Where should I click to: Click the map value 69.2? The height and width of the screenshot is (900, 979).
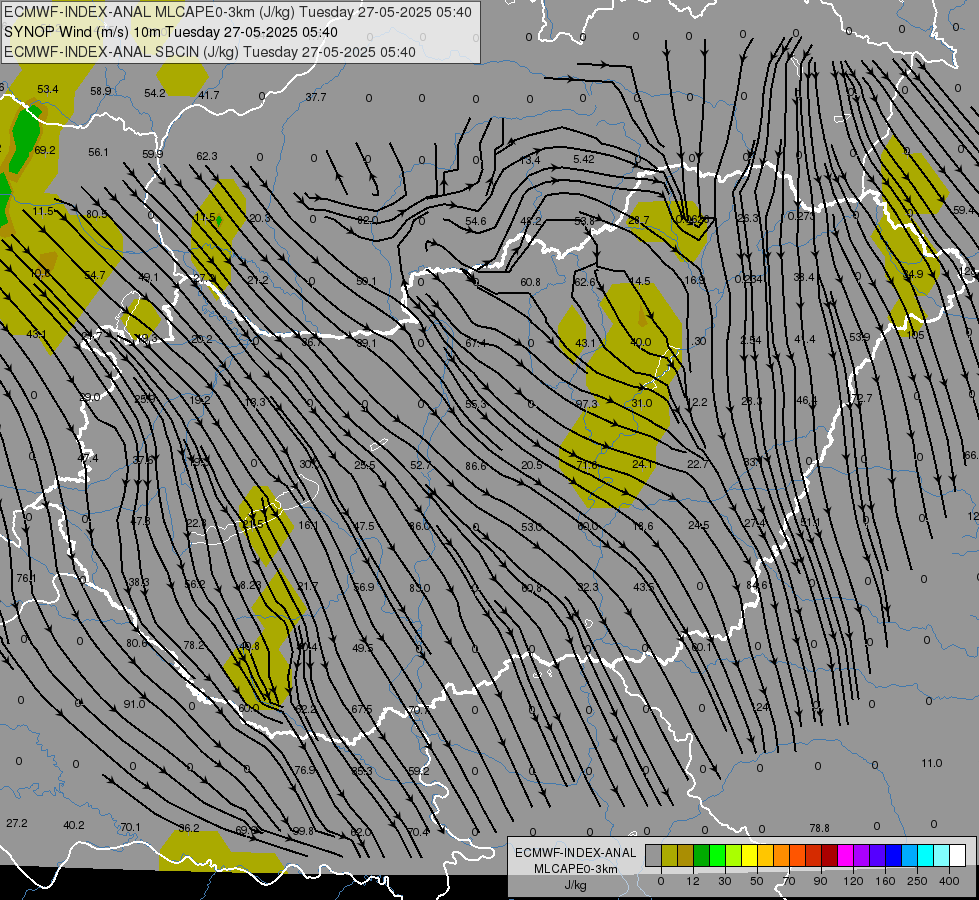click(x=45, y=150)
